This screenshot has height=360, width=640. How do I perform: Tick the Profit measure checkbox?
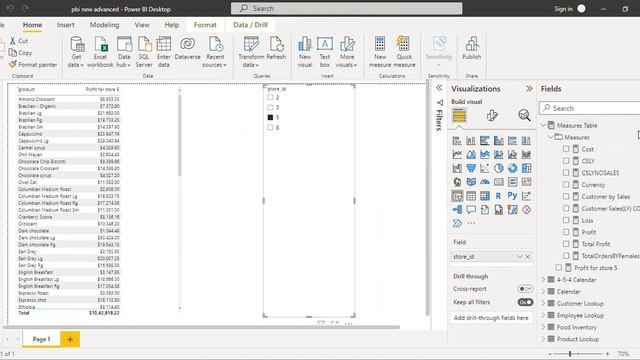point(566,232)
